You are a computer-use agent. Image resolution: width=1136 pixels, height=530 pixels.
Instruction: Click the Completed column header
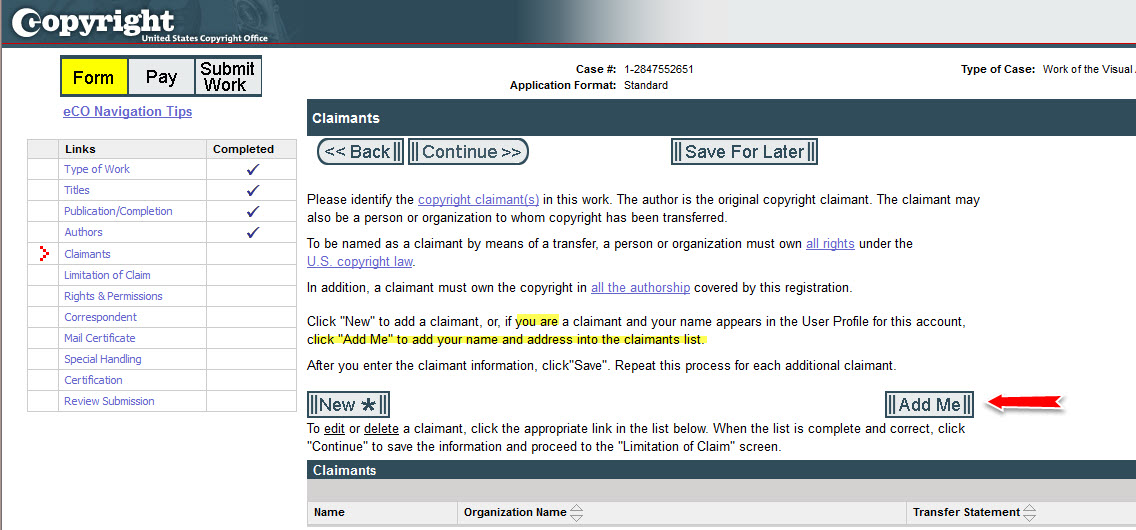(x=243, y=149)
